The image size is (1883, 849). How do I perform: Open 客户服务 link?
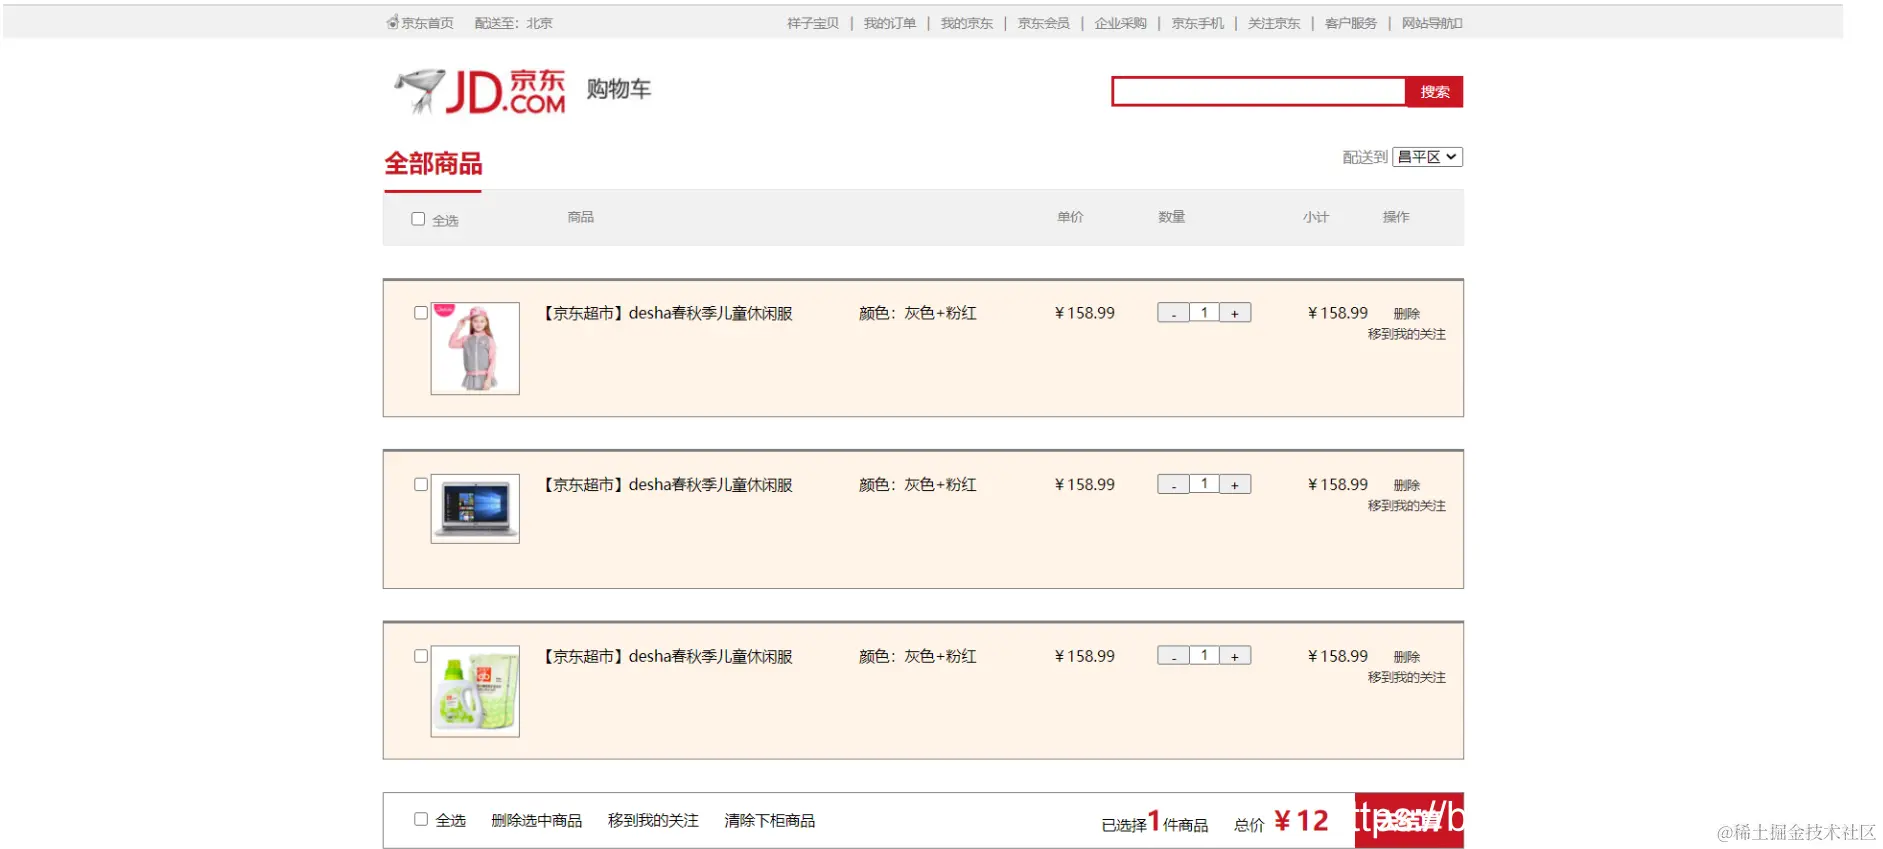pos(1351,23)
